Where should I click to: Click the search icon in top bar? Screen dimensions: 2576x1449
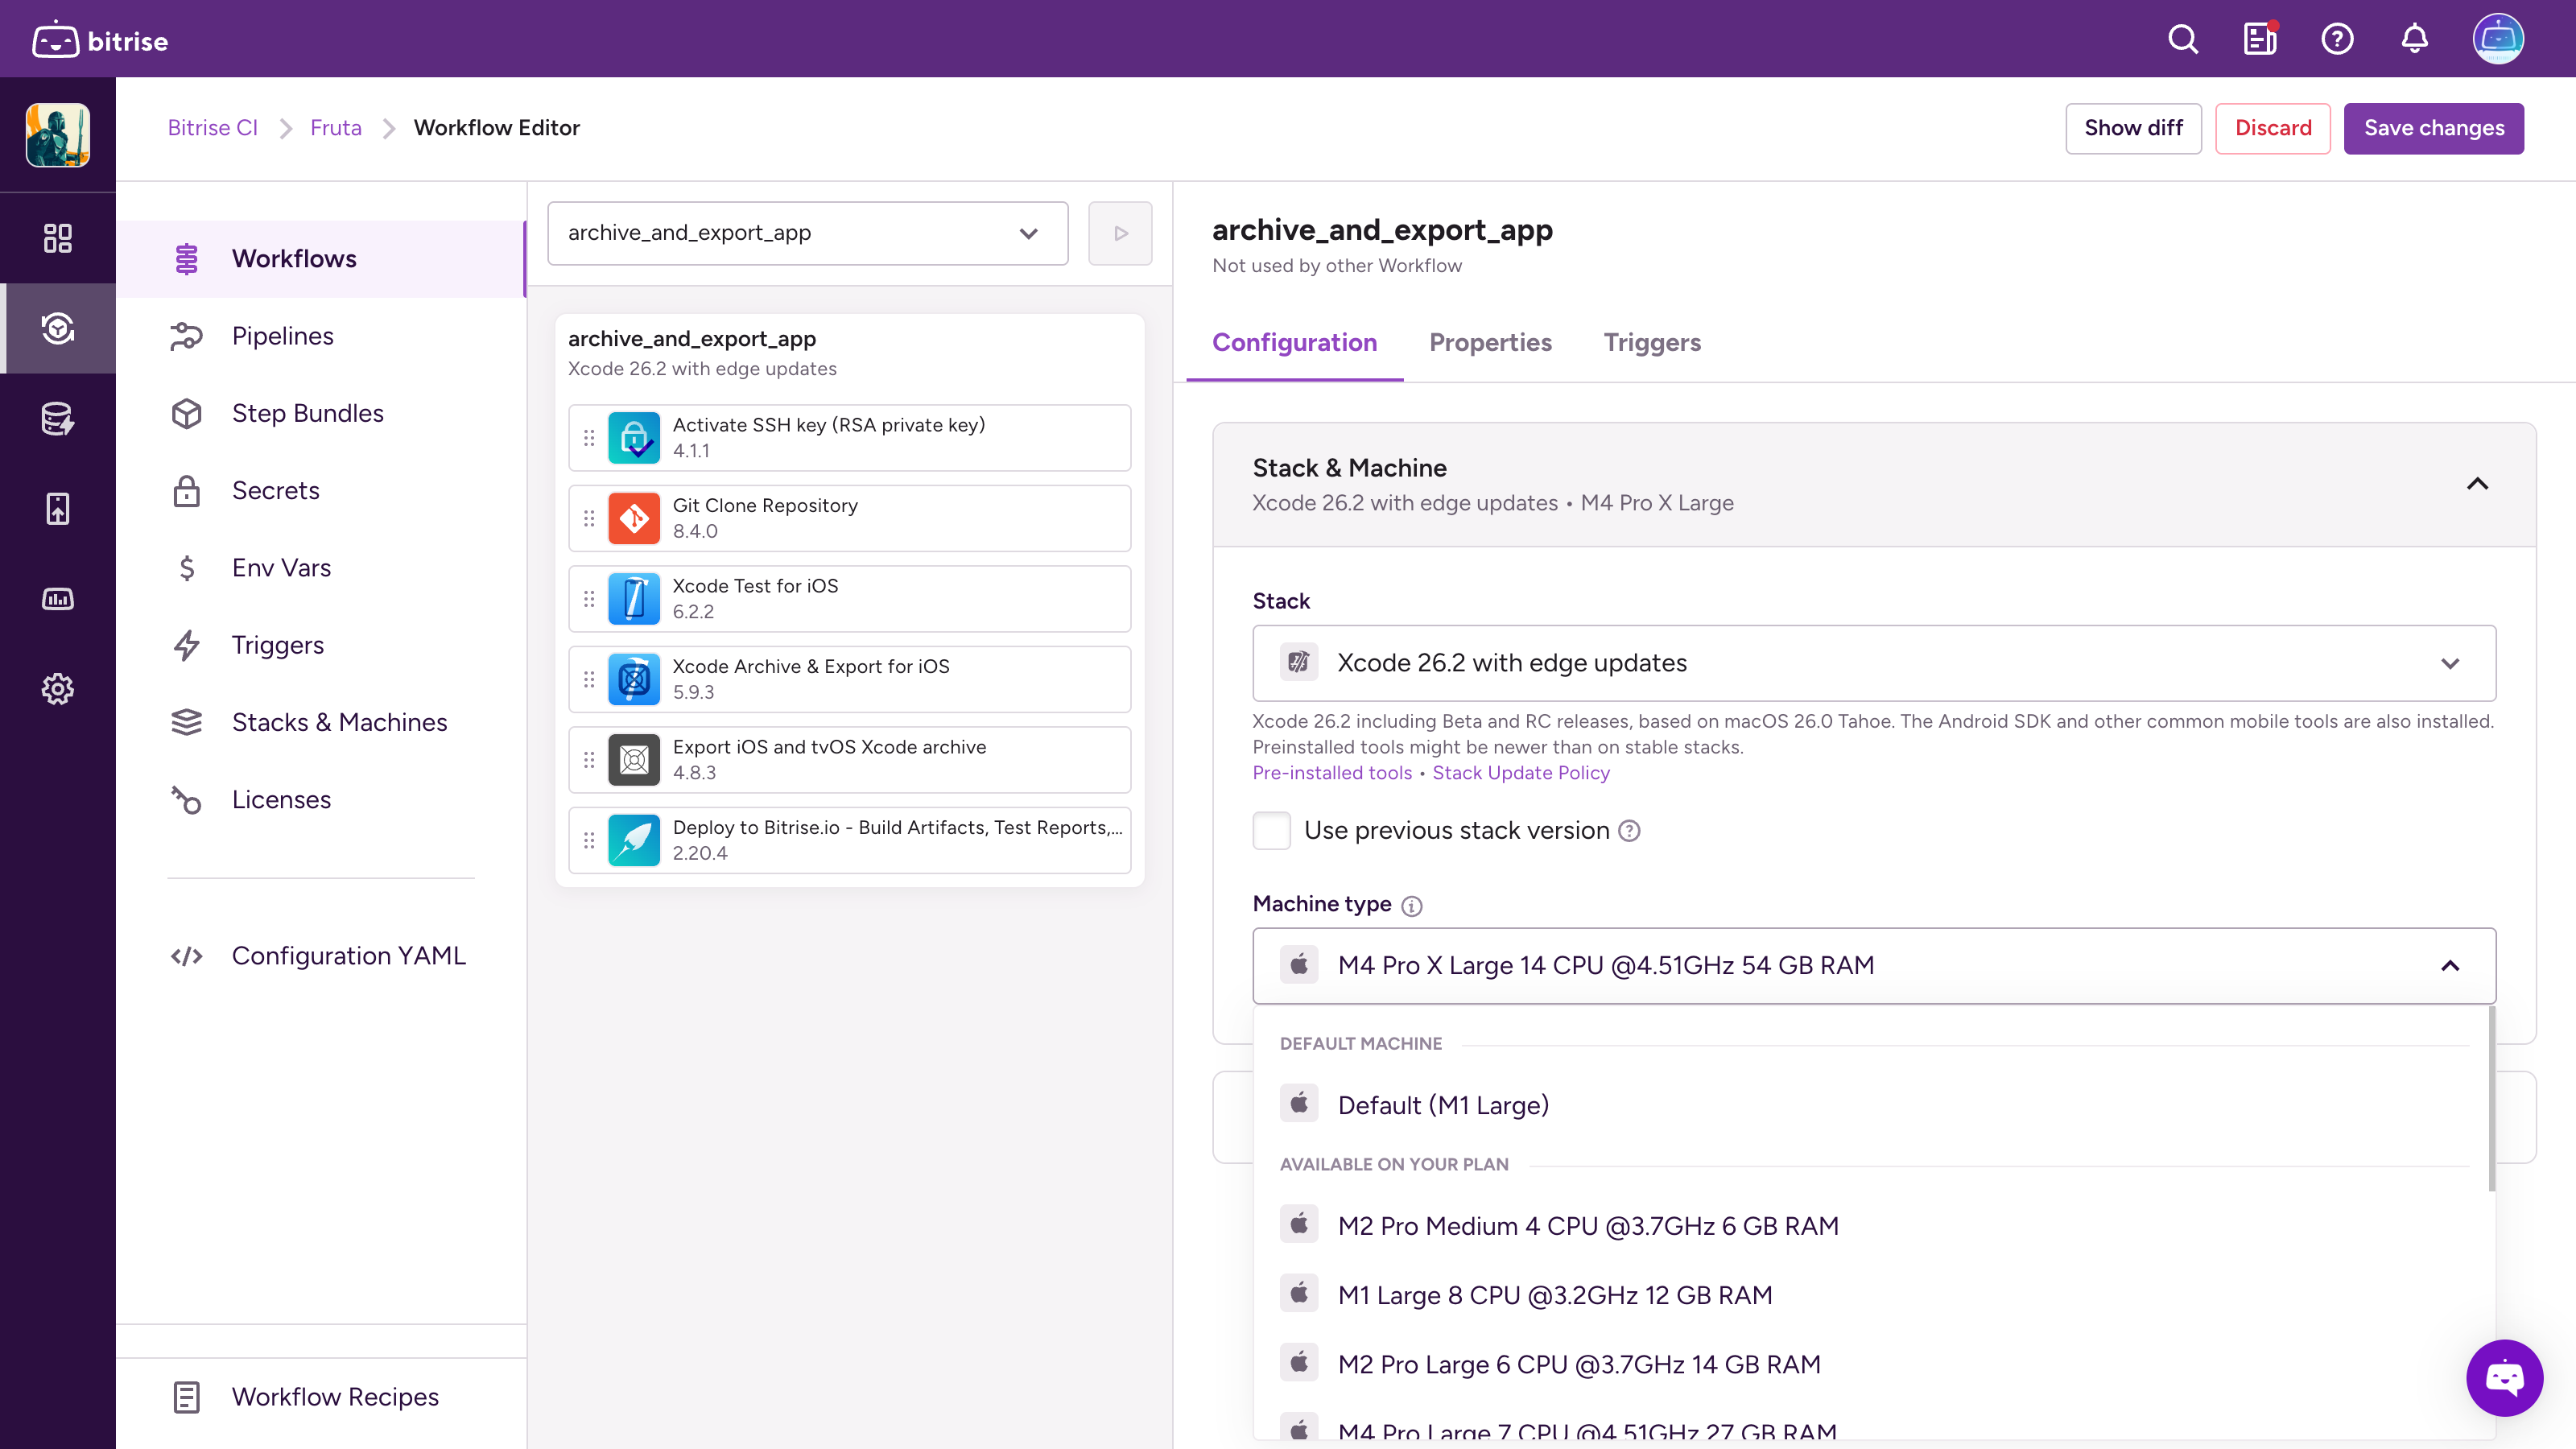click(2182, 39)
